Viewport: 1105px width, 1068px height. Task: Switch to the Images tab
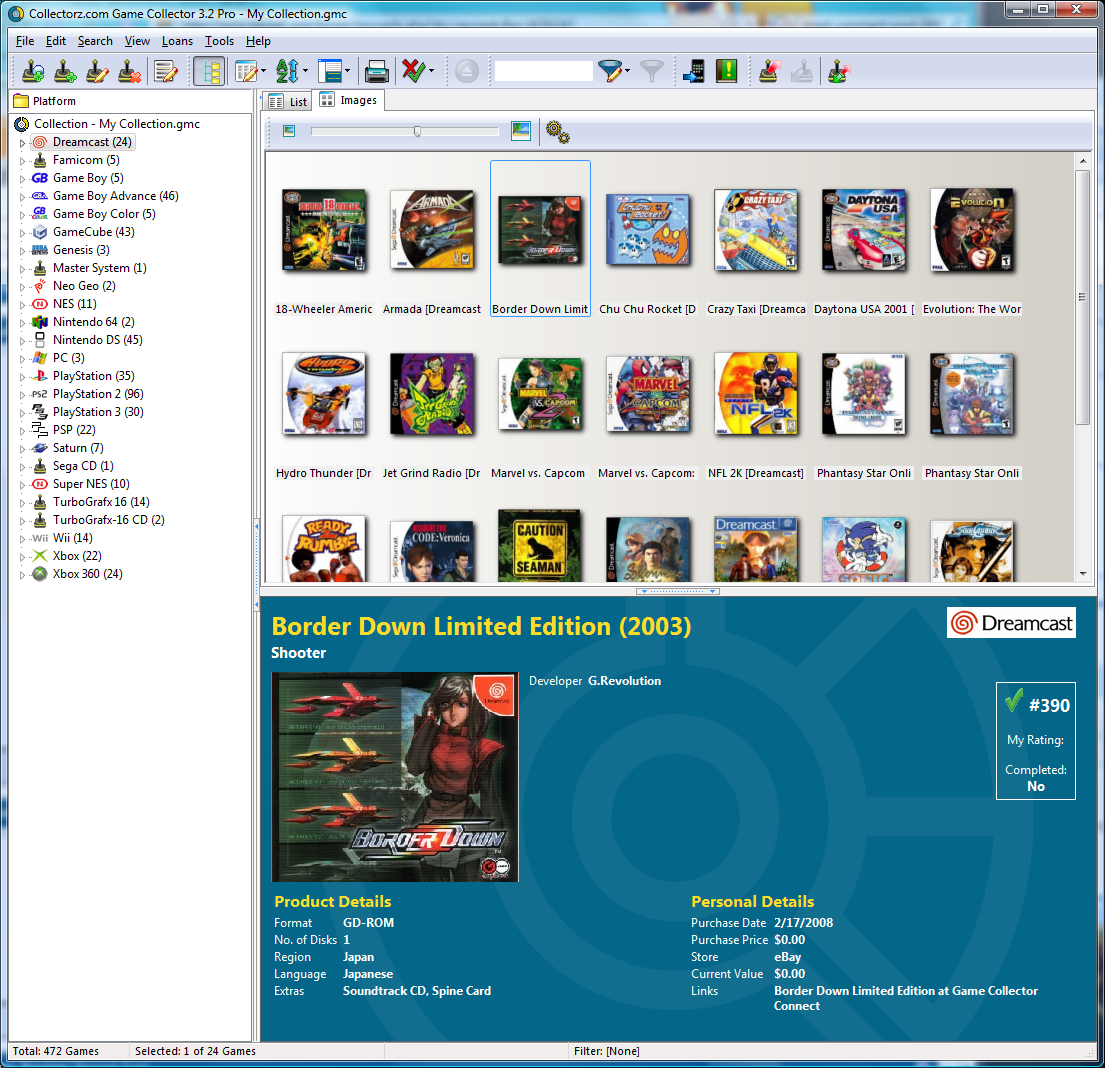(x=349, y=100)
